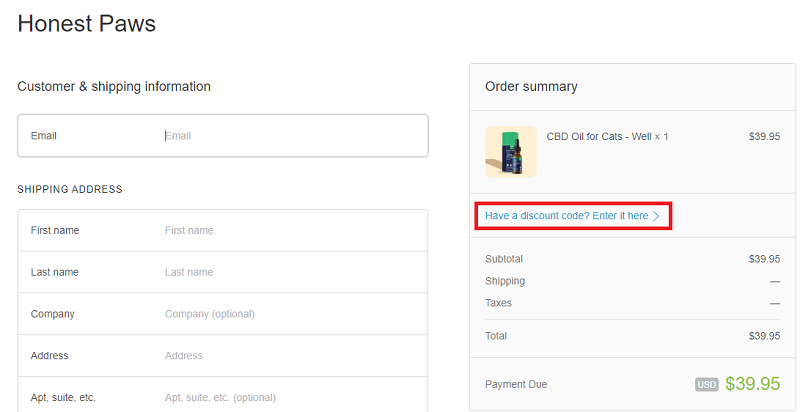Click the Subtotal row amount

(x=764, y=259)
